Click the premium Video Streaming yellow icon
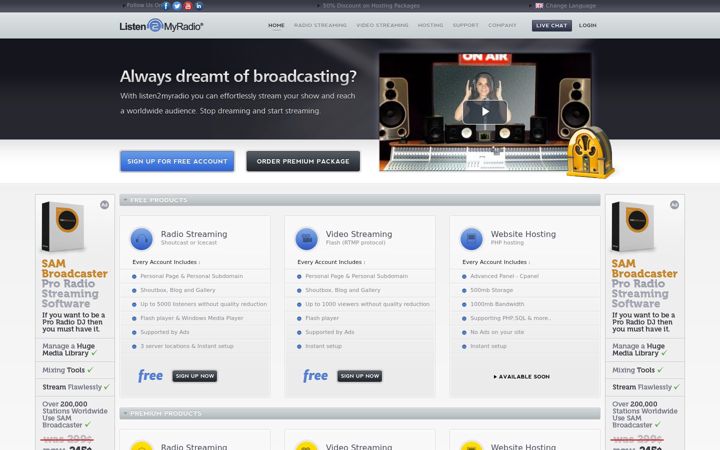Viewport: 720px width, 450px height. [306, 446]
